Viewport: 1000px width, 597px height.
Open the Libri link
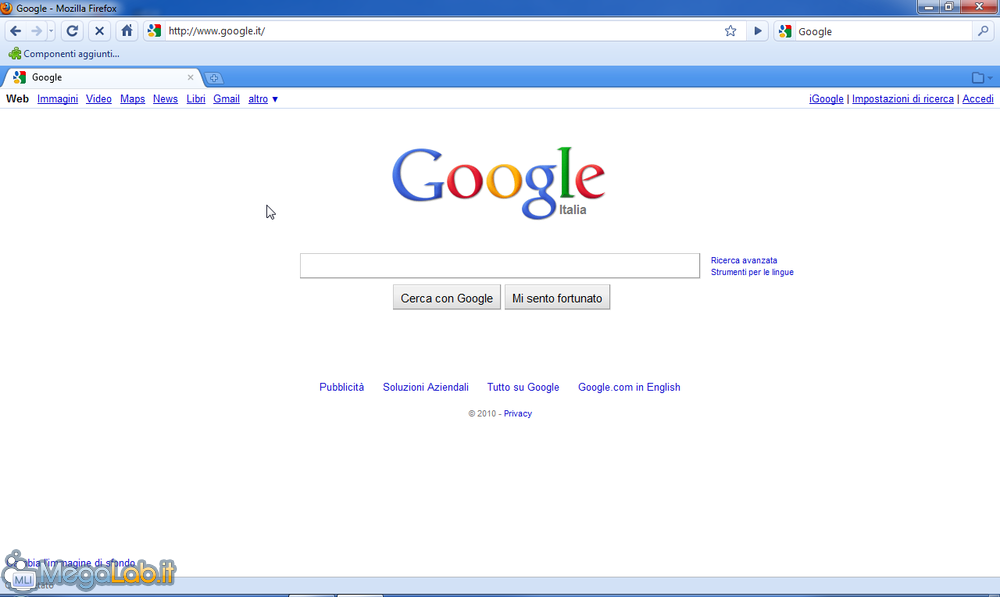point(196,99)
